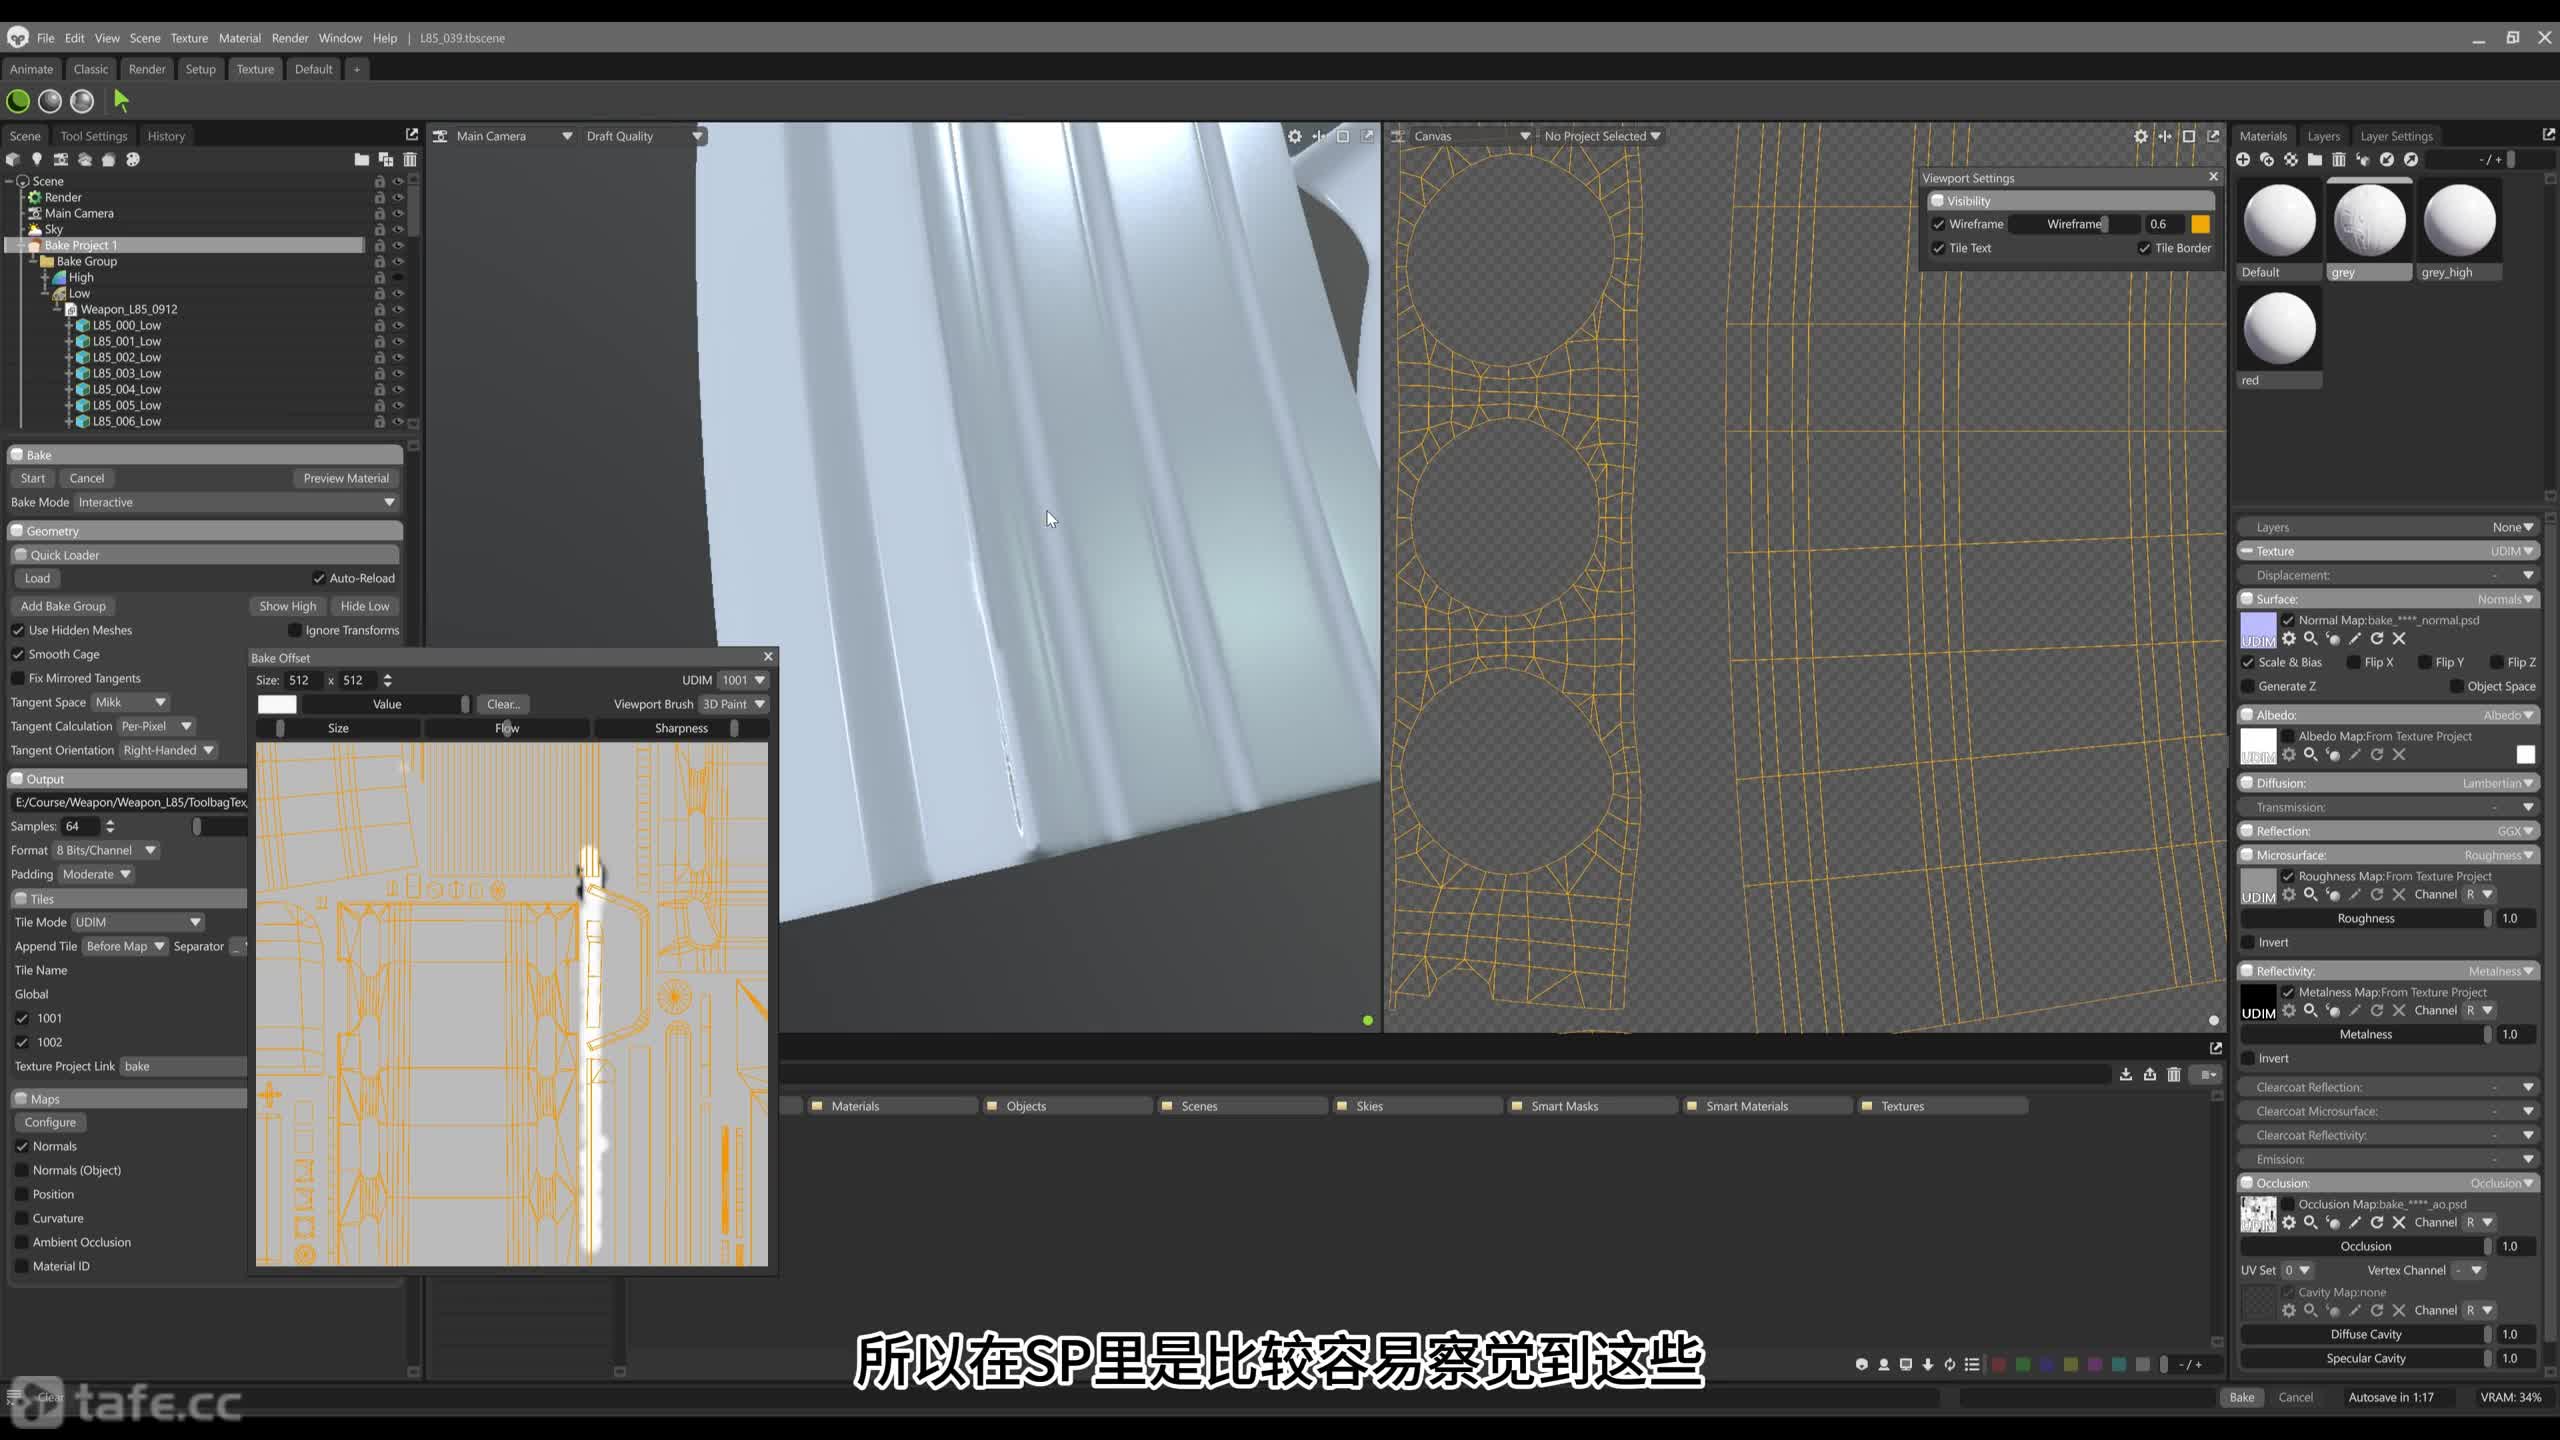Select the green arrow pointer tool
The width and height of the screenshot is (2560, 1440).
[122, 101]
